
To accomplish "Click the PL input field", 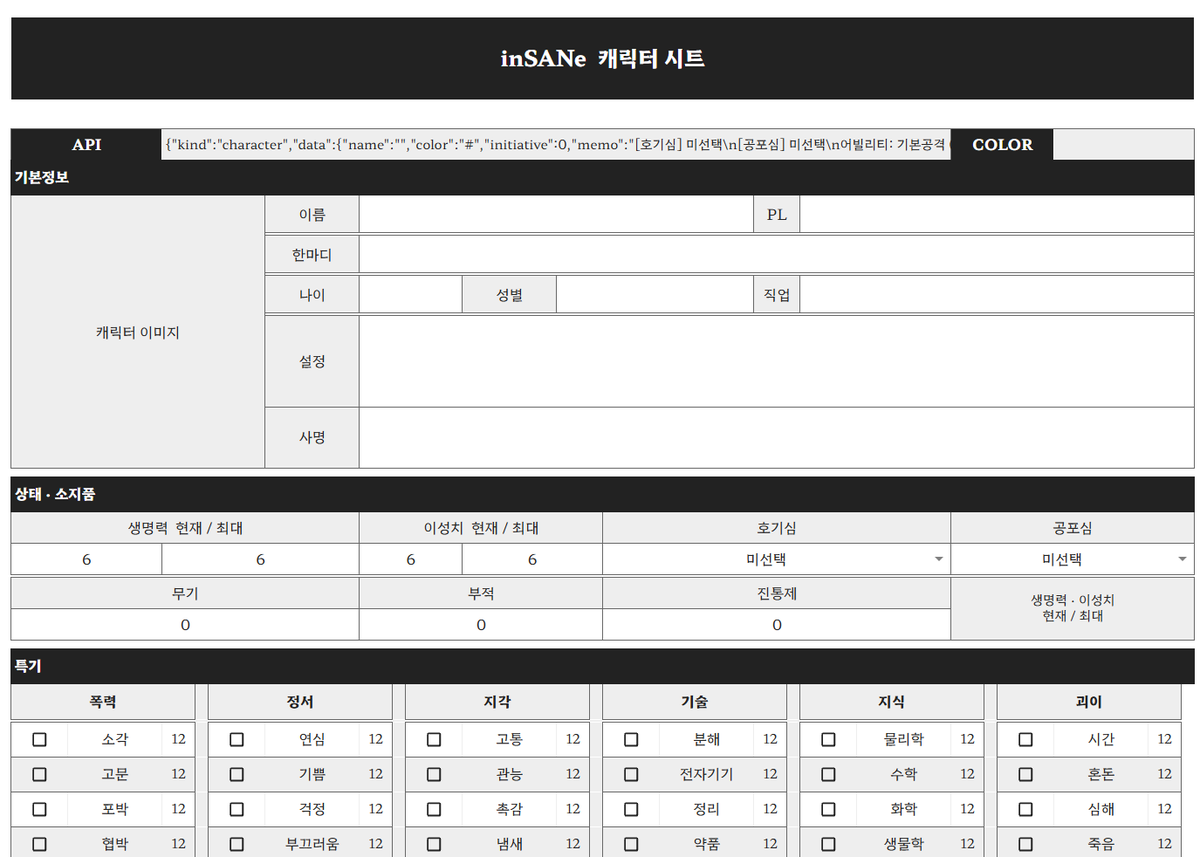I will coord(997,214).
